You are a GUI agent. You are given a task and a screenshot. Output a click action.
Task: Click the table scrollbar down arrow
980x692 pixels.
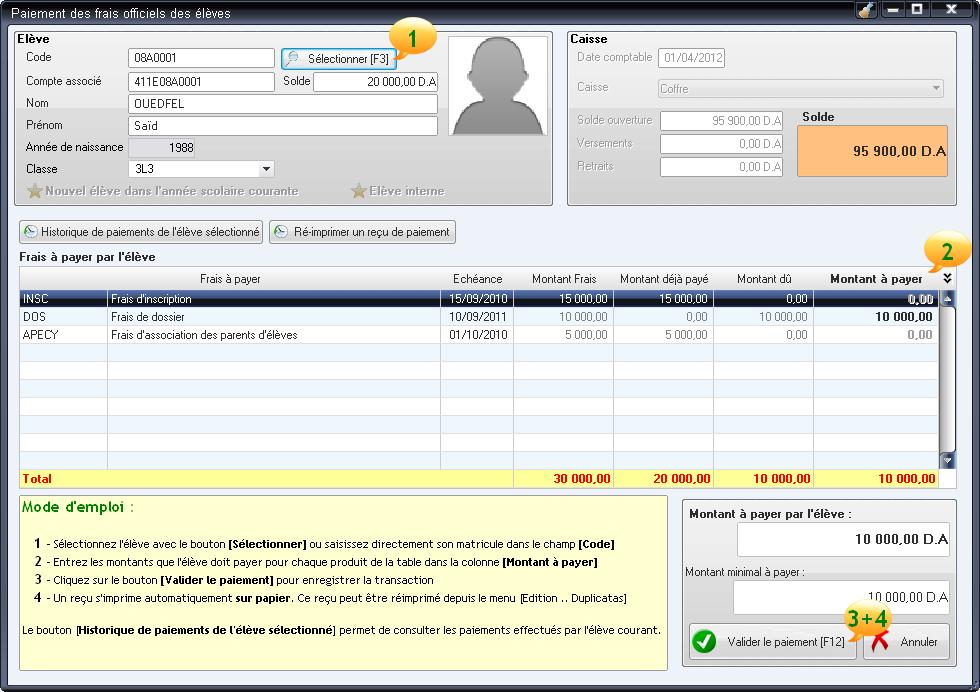(x=948, y=460)
